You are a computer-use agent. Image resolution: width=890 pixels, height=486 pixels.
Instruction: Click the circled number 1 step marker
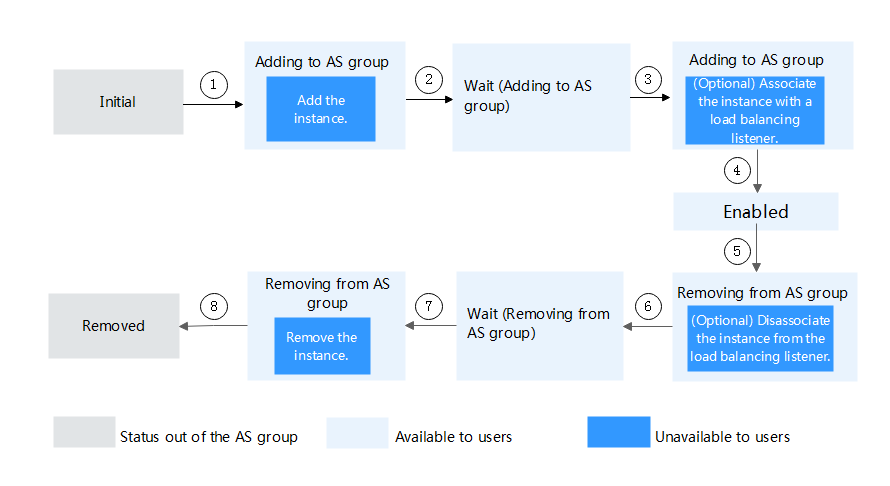[214, 85]
